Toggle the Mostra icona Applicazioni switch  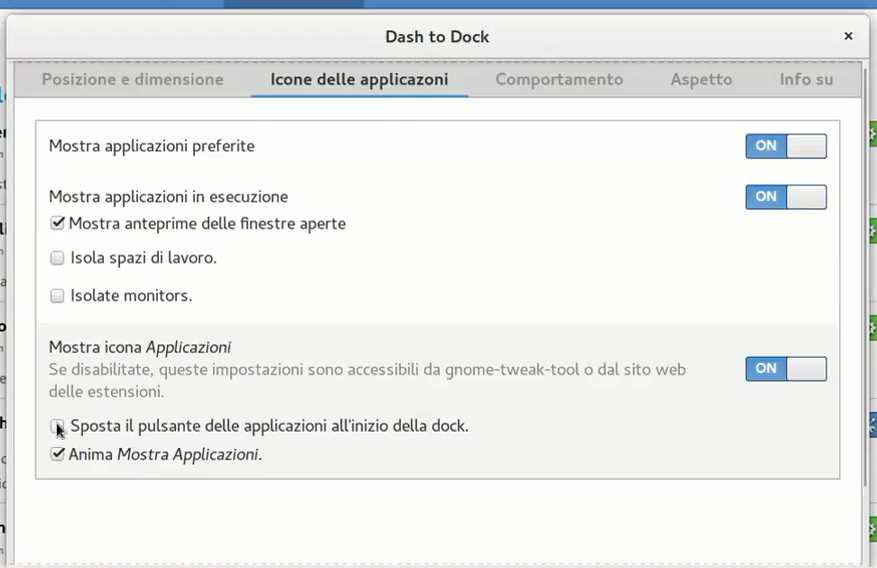click(785, 369)
